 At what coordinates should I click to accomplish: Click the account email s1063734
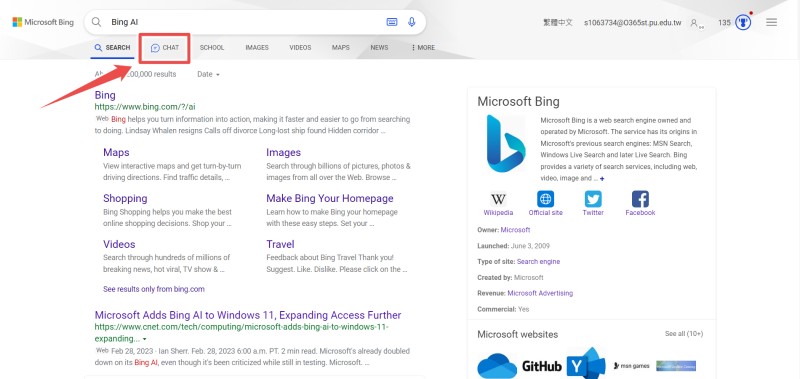(x=633, y=22)
